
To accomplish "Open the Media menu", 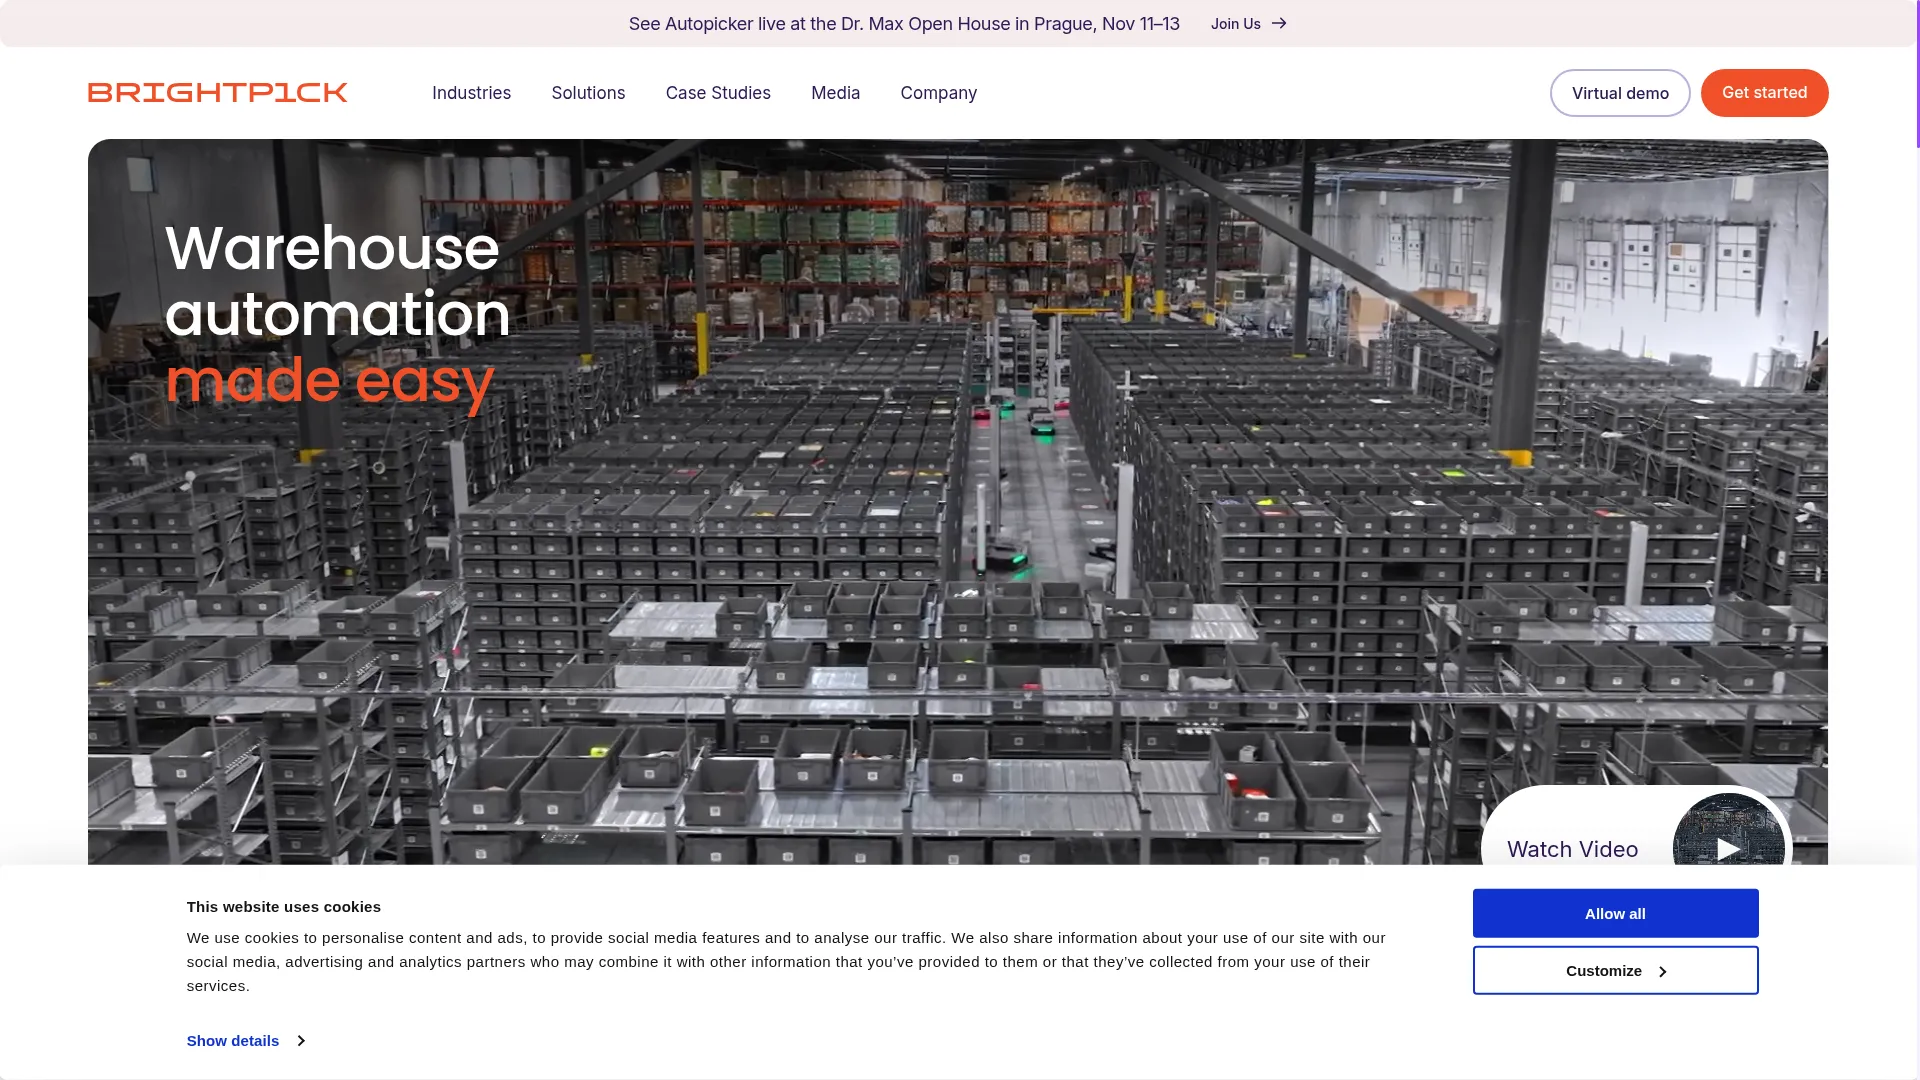I will pos(835,93).
